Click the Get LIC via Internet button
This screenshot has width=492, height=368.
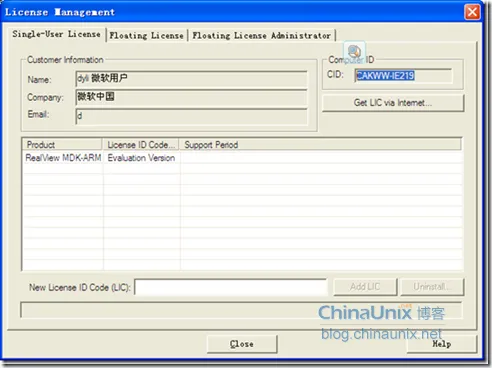(x=393, y=103)
